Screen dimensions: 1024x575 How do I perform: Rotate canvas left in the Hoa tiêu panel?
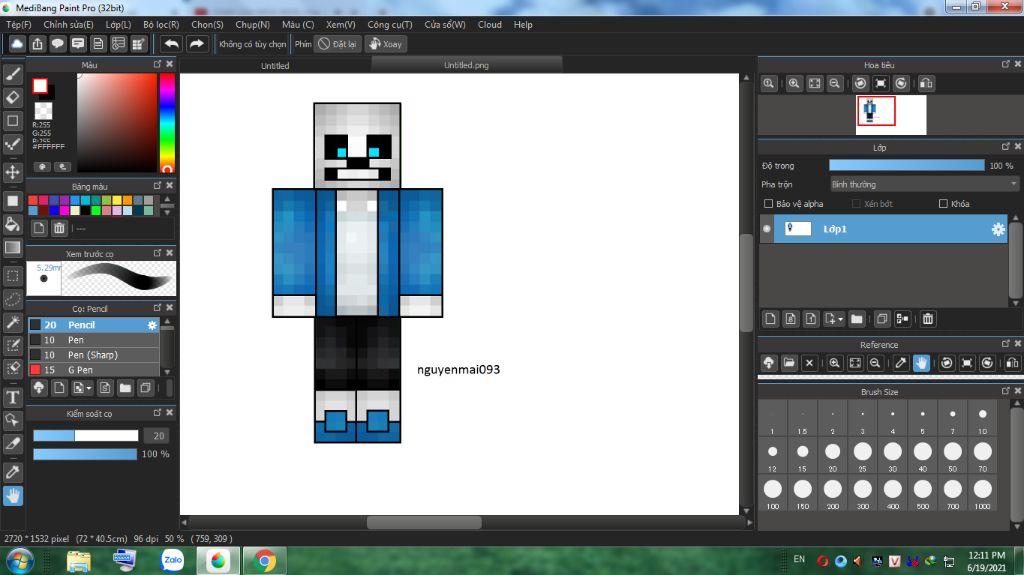pyautogui.click(x=861, y=84)
